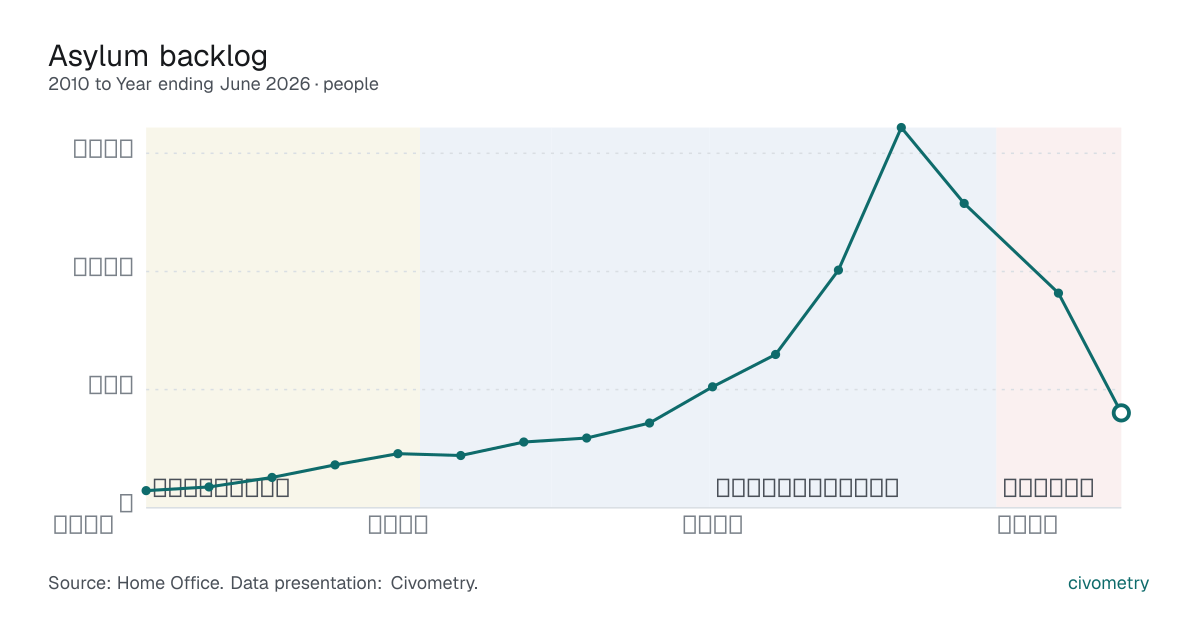Viewport: 1200px width, 630px height.
Task: Select the last data point in yellow region
Action: click(398, 454)
